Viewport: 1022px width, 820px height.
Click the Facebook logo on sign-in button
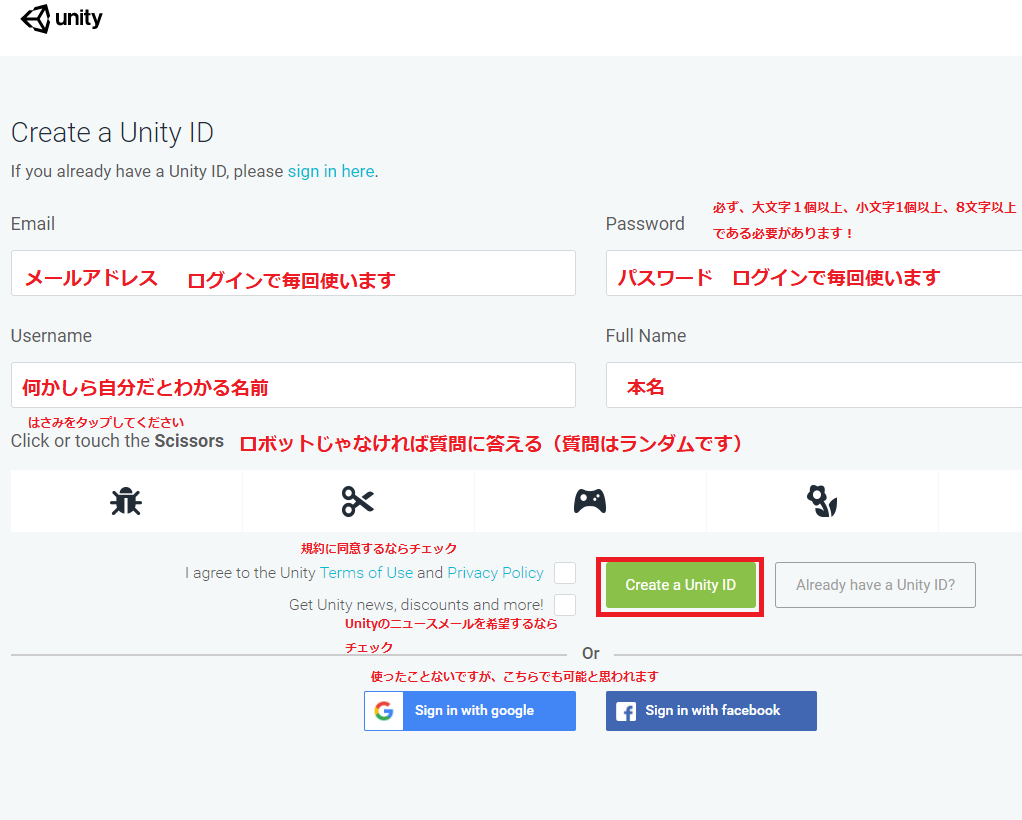click(x=626, y=711)
